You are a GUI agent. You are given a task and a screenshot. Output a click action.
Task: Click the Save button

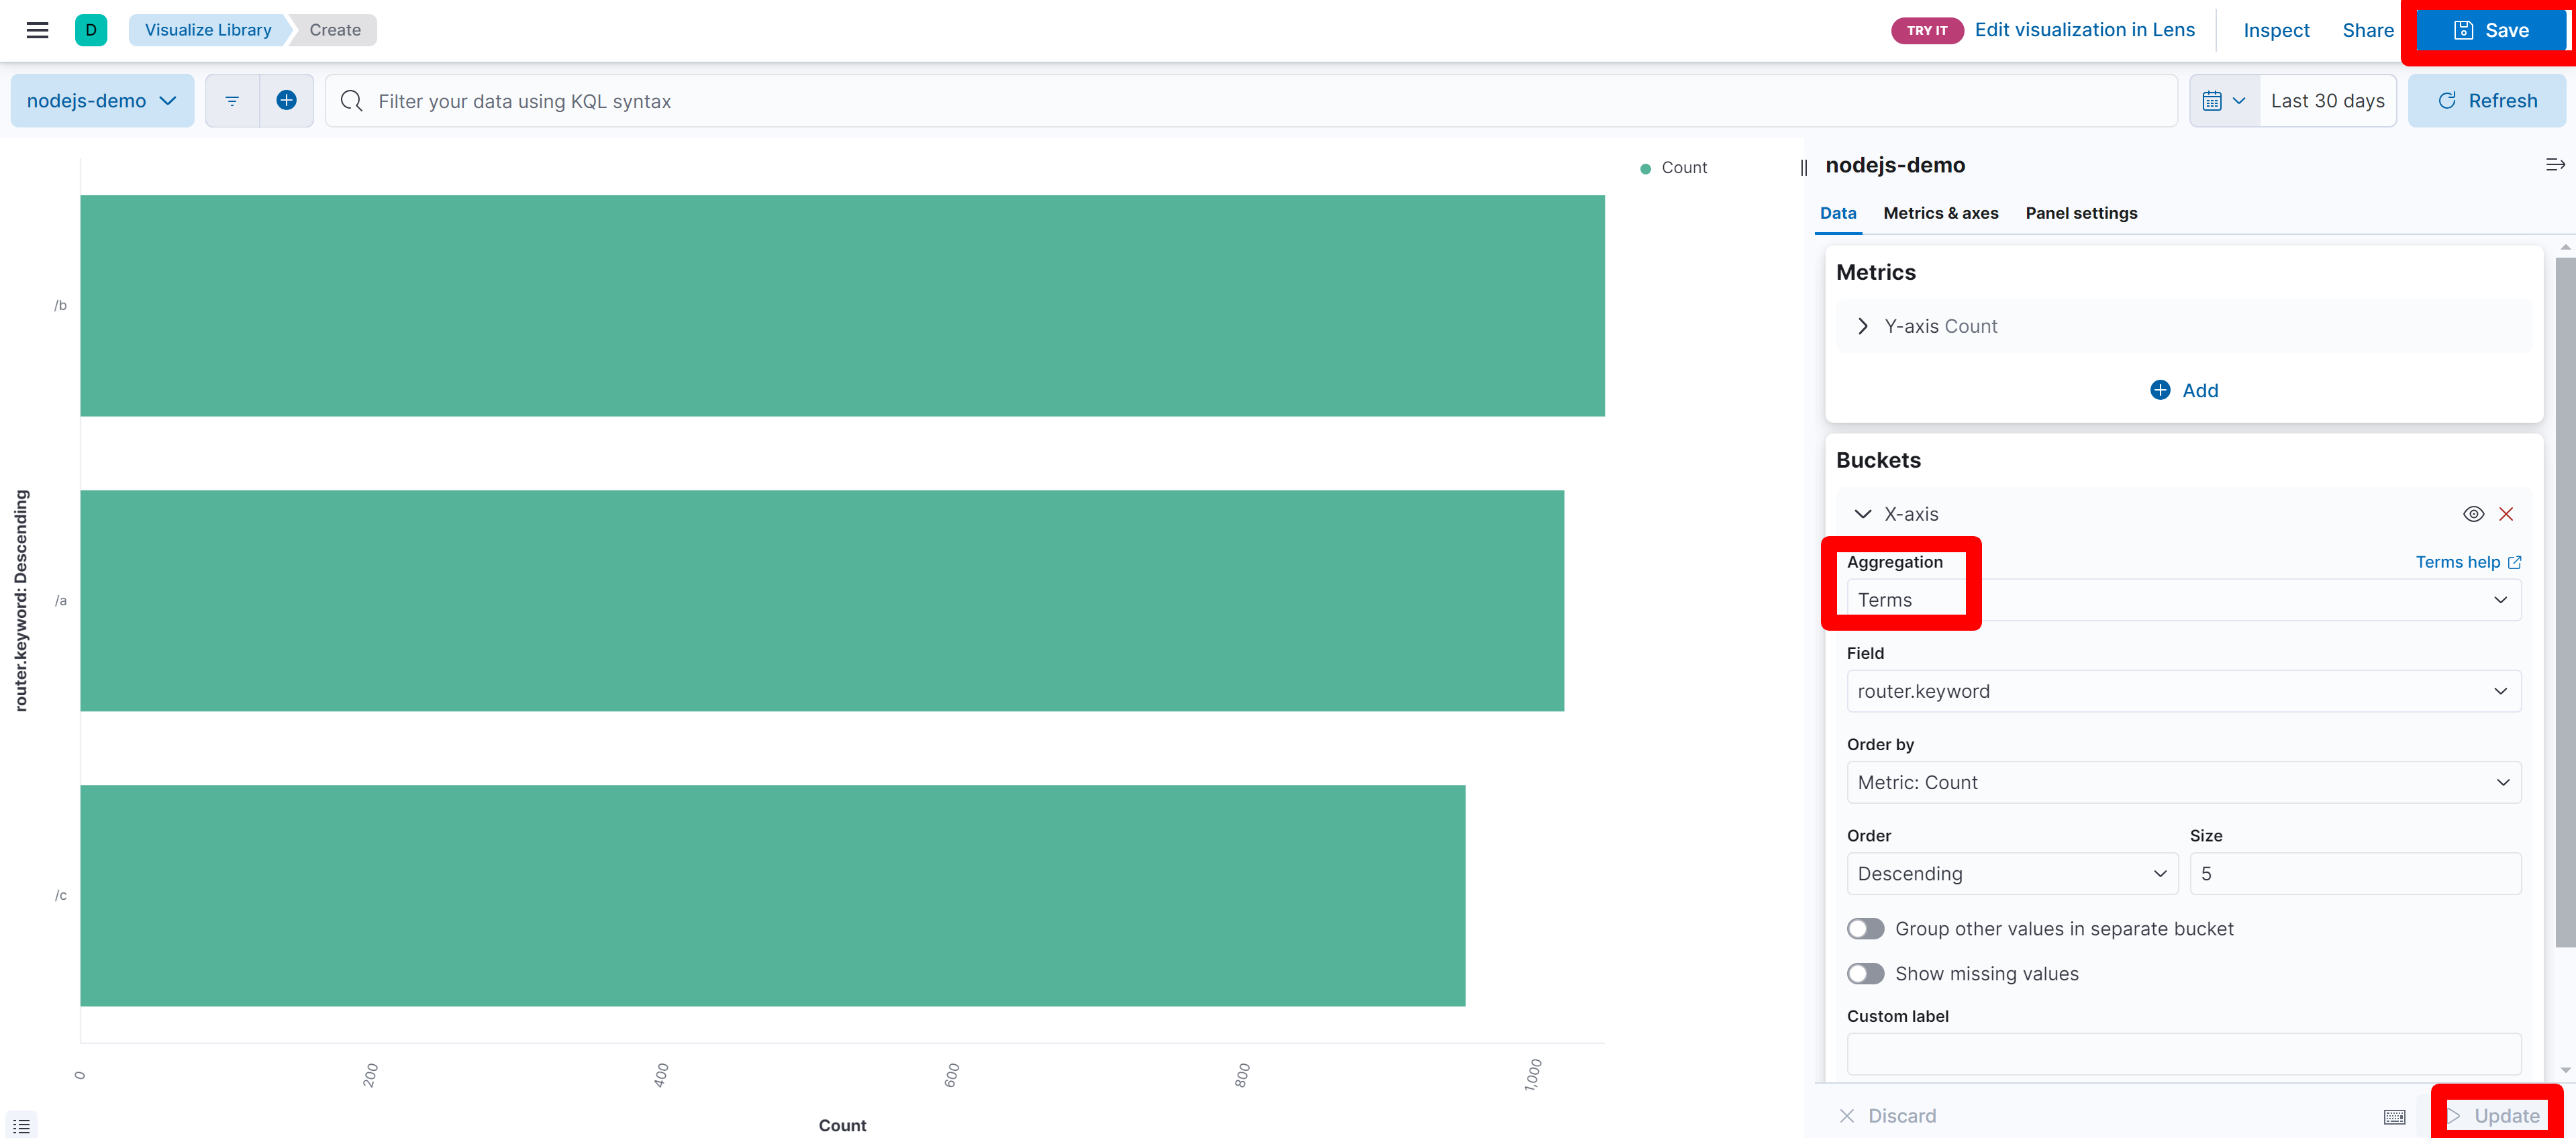pos(2490,30)
